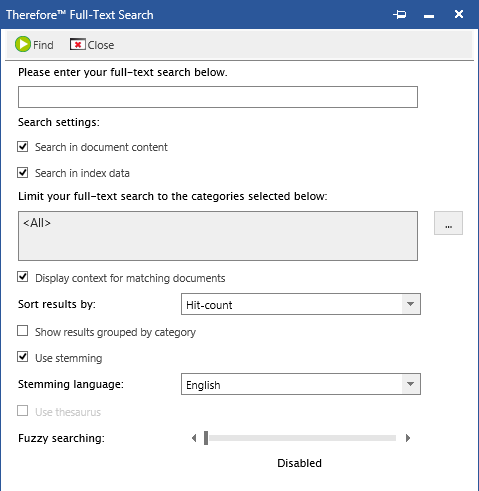Enable Show results grouped by category

click(23, 331)
